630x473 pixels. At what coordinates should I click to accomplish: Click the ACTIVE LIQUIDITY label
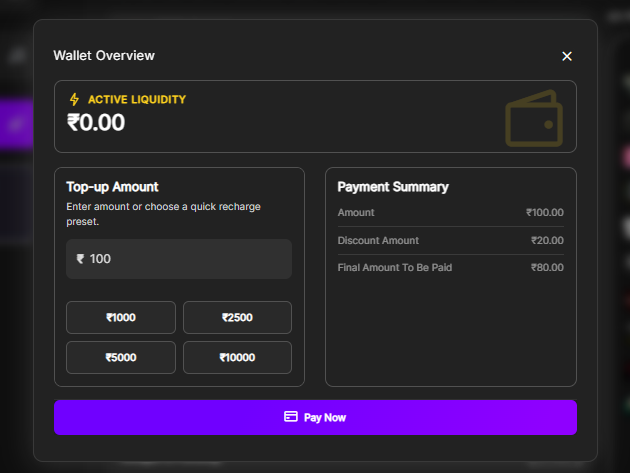click(x=137, y=100)
